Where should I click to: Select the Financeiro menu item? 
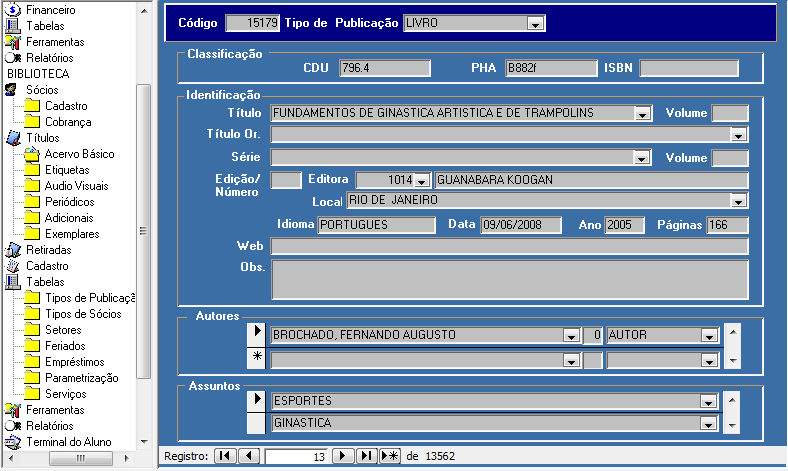51,10
